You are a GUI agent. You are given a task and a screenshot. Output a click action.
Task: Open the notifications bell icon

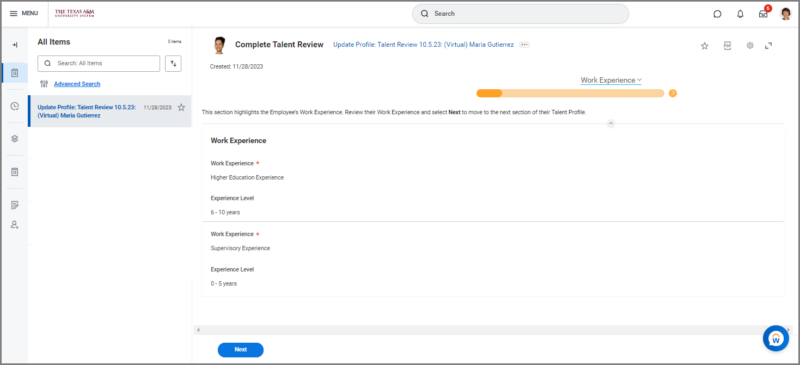click(740, 14)
